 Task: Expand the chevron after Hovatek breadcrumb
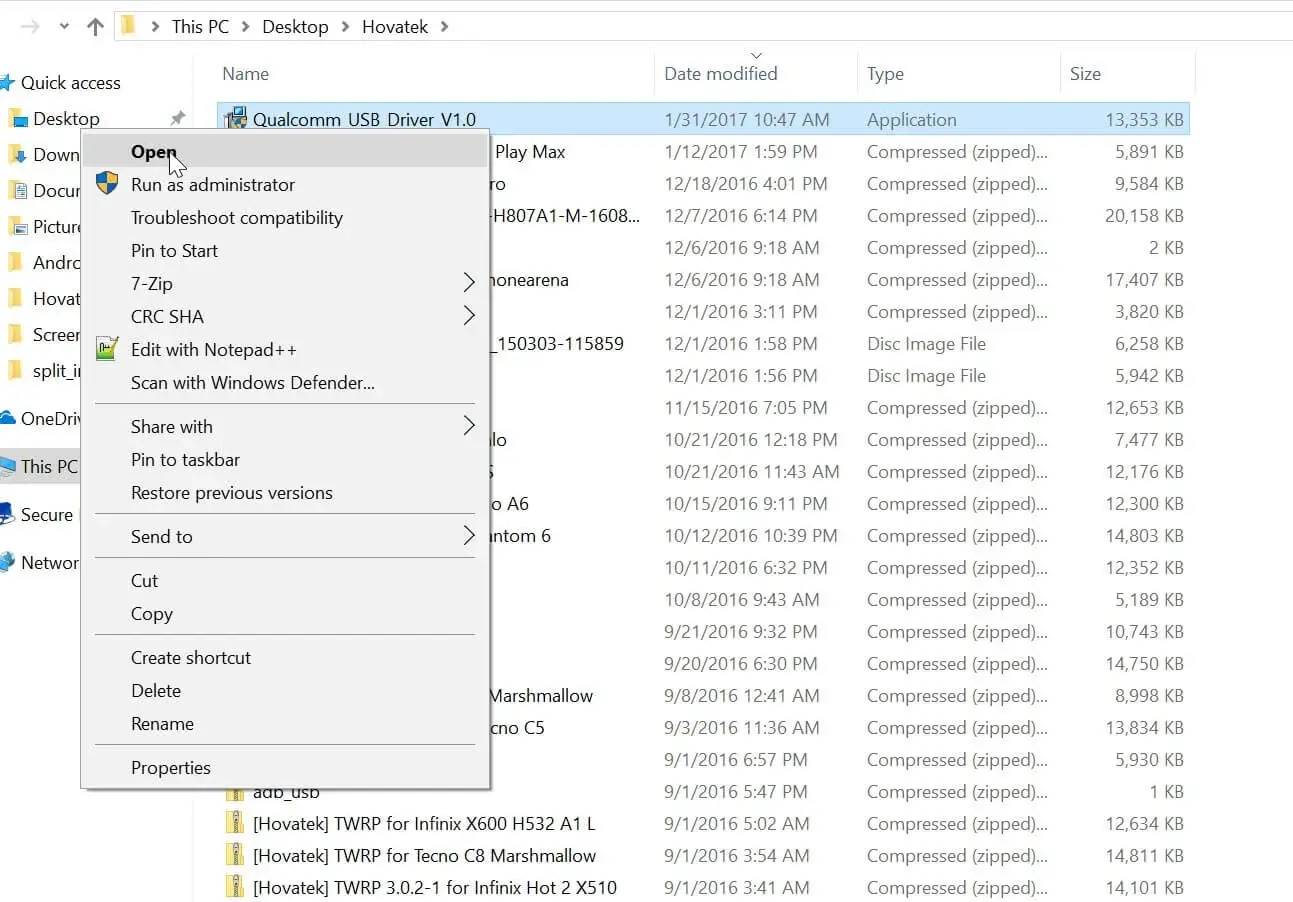pos(444,27)
